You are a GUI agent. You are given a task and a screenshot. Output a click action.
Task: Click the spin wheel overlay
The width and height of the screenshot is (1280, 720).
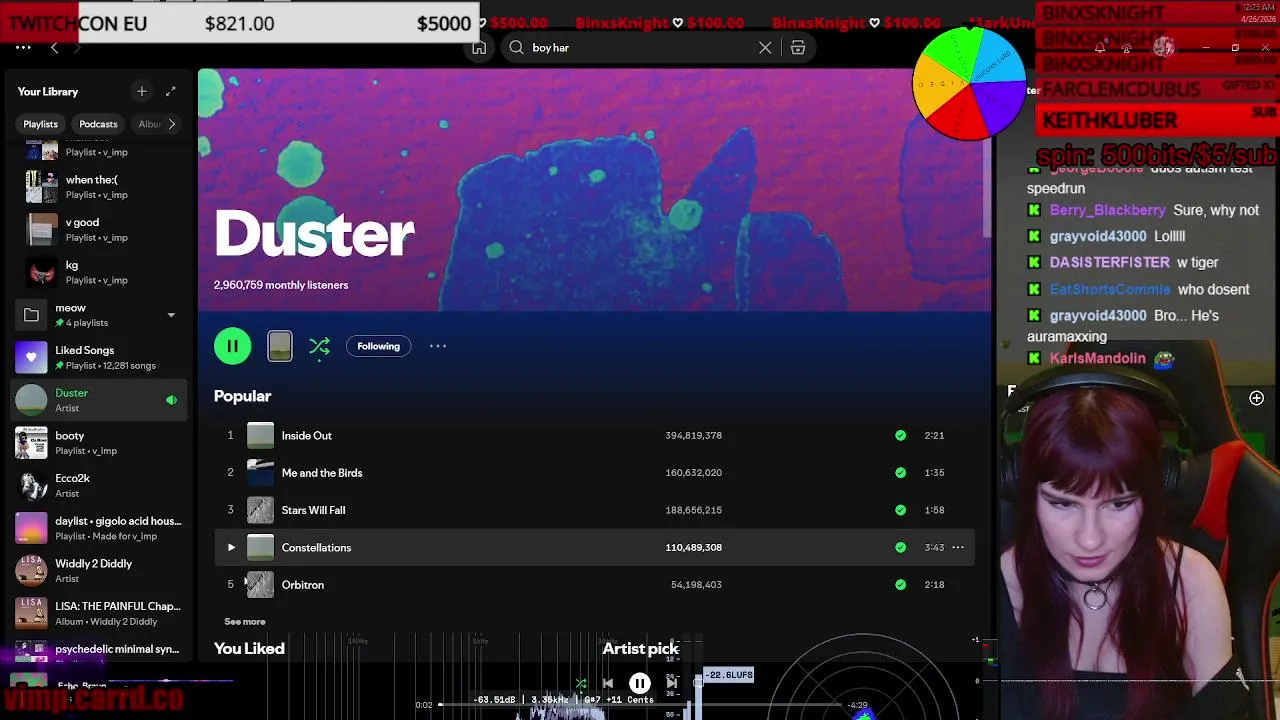pos(968,83)
